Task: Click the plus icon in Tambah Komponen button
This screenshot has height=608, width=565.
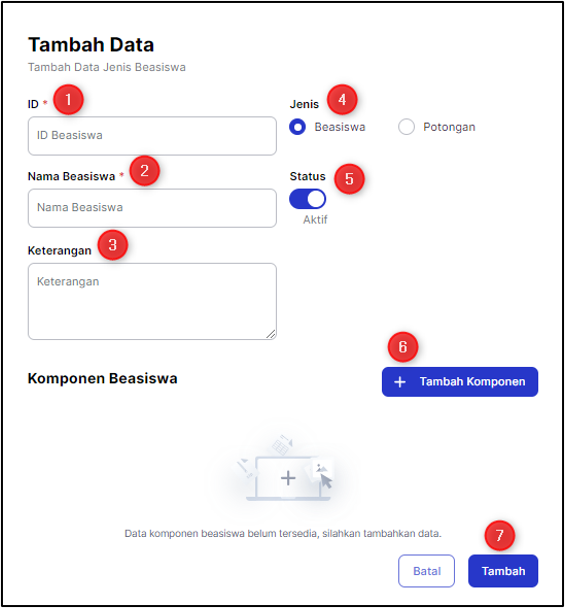Action: click(x=400, y=382)
